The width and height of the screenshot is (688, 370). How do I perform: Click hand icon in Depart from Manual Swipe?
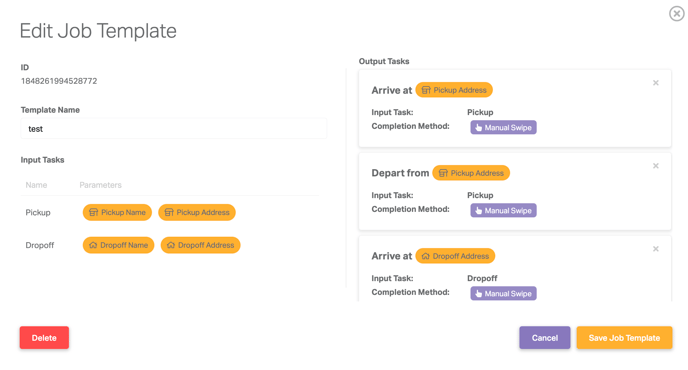[x=478, y=211]
